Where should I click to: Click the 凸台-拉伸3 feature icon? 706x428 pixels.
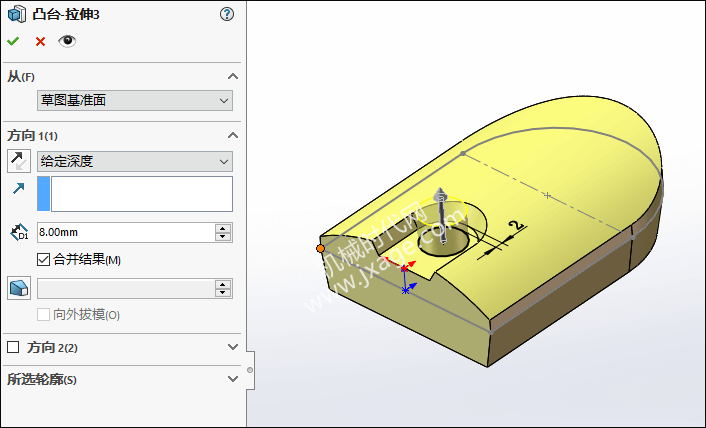point(17,14)
